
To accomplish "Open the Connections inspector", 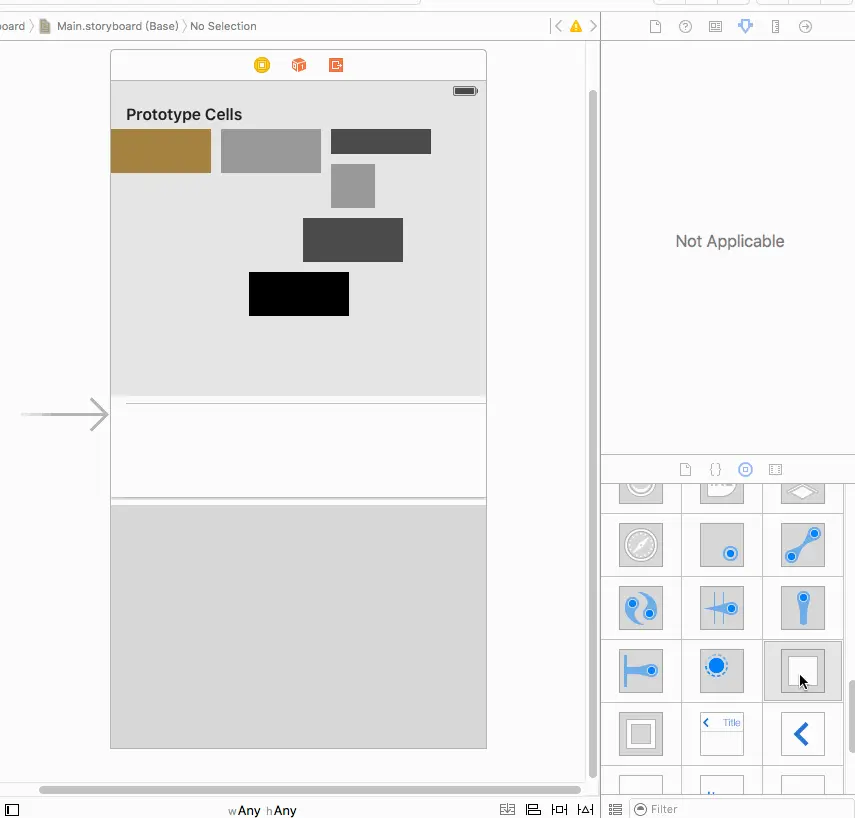I will 805,26.
